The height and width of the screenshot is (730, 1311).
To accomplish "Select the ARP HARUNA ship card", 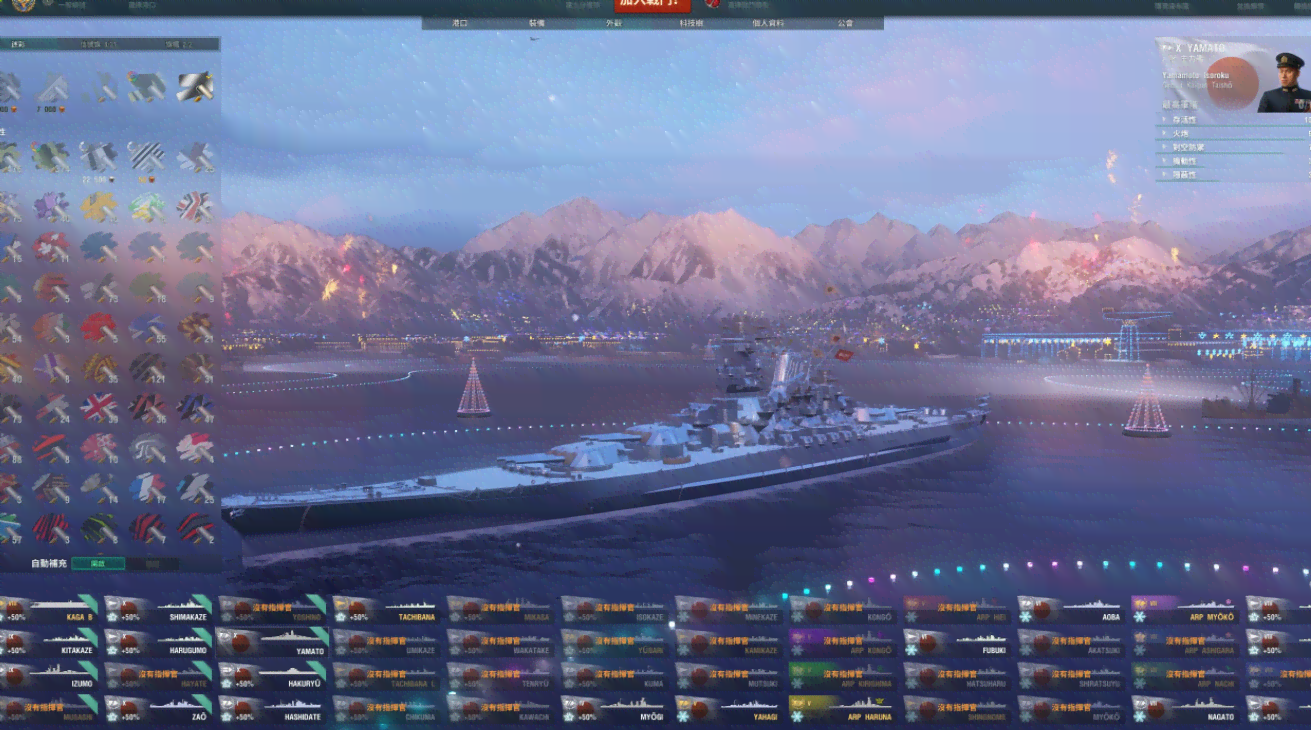I will pyautogui.click(x=842, y=710).
